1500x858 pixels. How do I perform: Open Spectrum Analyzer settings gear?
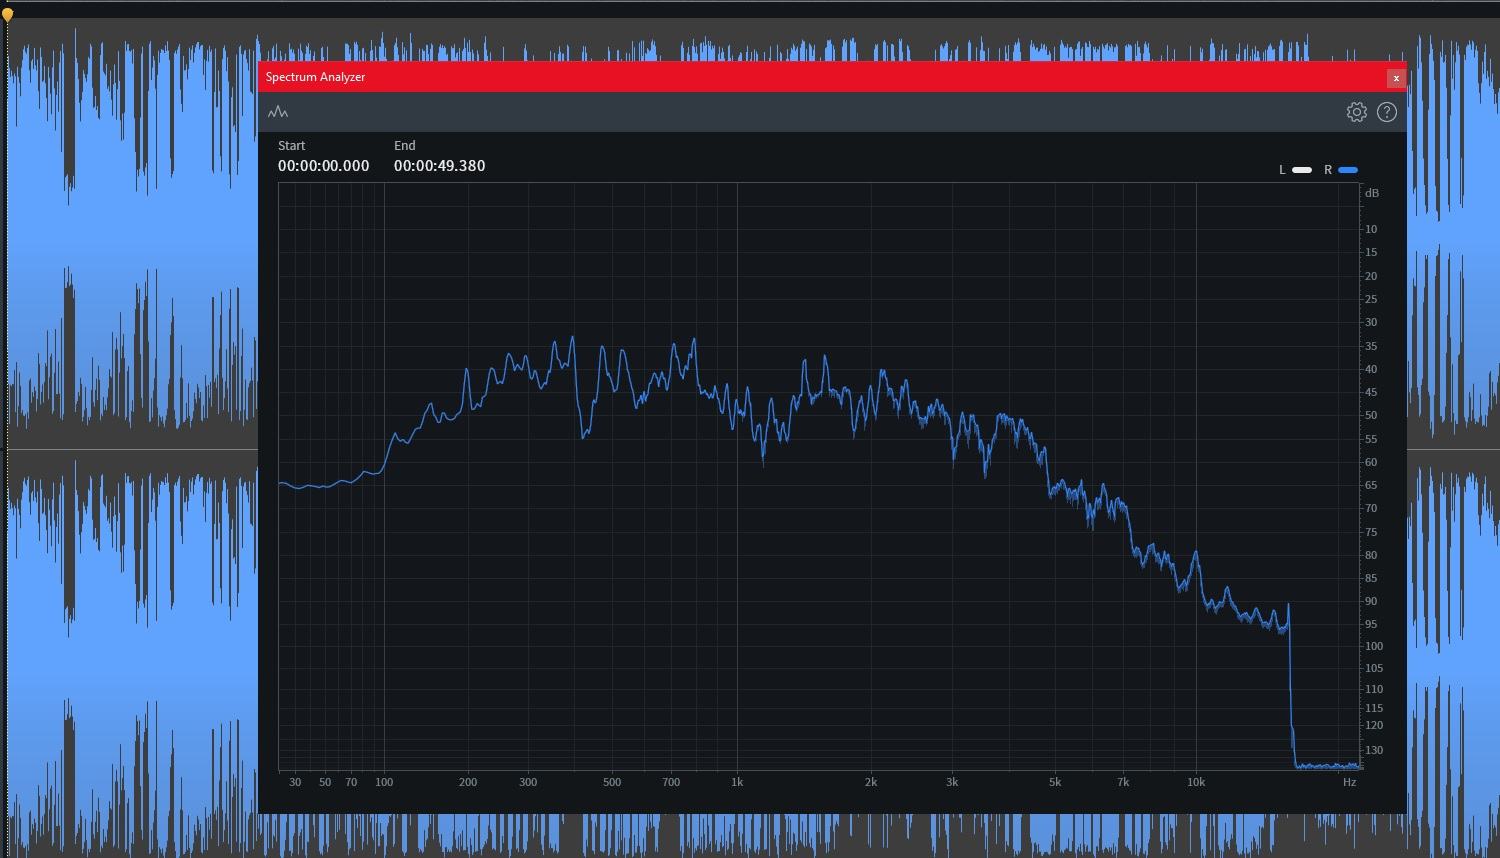(x=1356, y=112)
